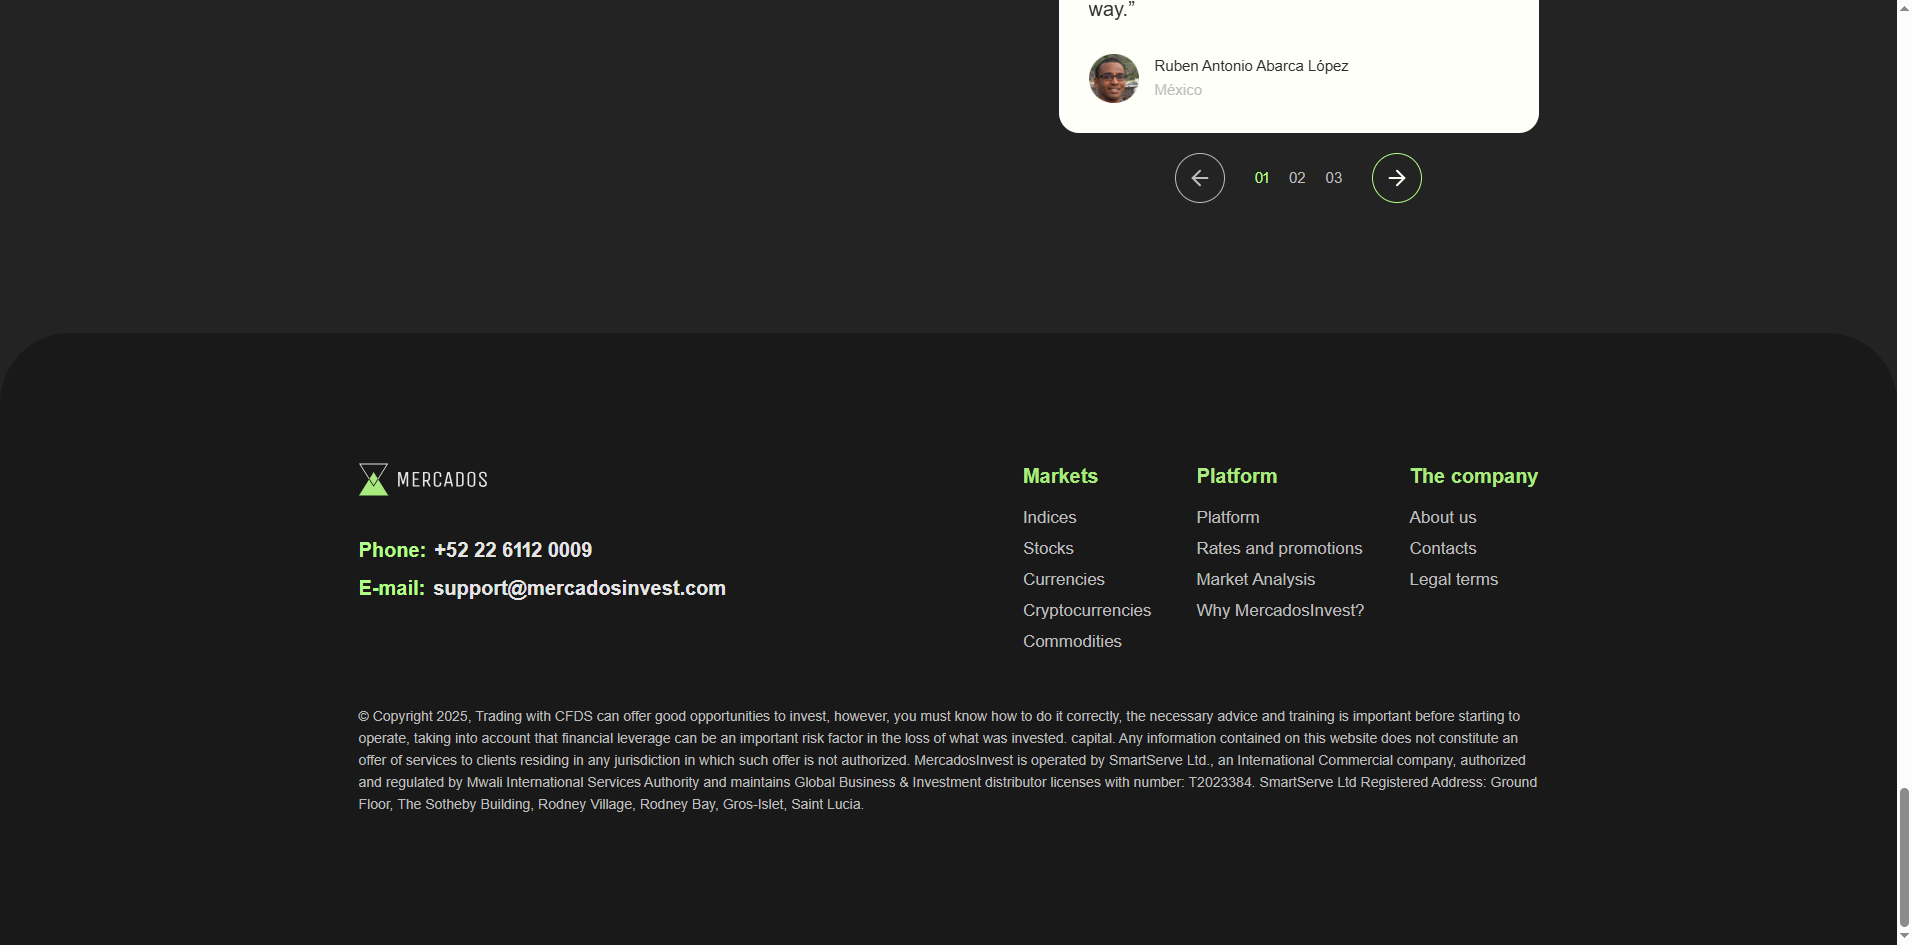Viewport: 1912px width, 945px height.
Task: Open Why MercadosInvest? link
Action: pyautogui.click(x=1280, y=610)
